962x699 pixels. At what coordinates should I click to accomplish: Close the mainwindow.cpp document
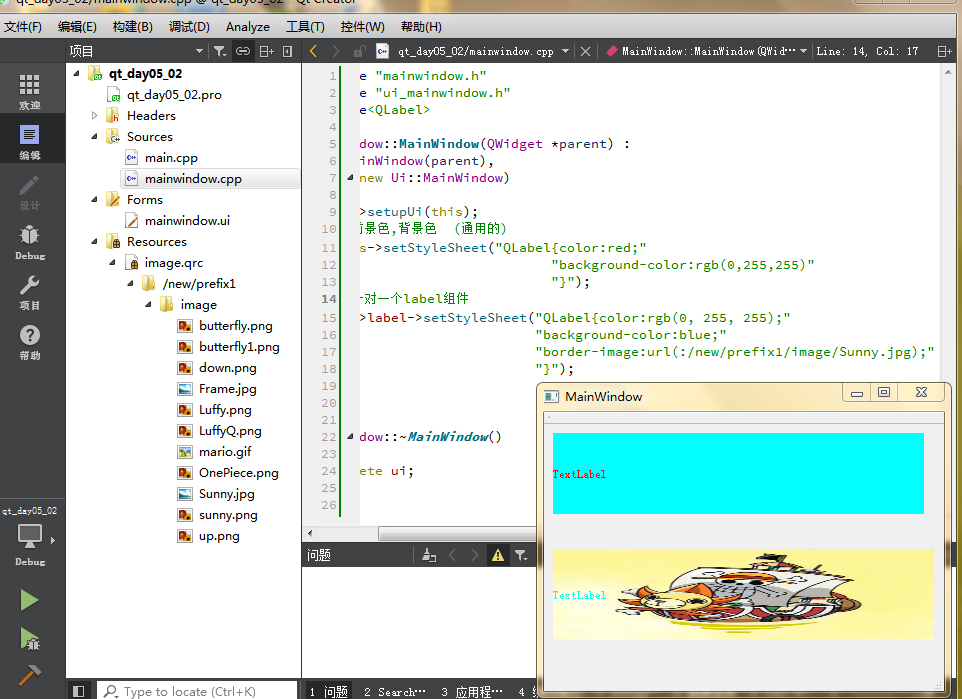point(585,52)
